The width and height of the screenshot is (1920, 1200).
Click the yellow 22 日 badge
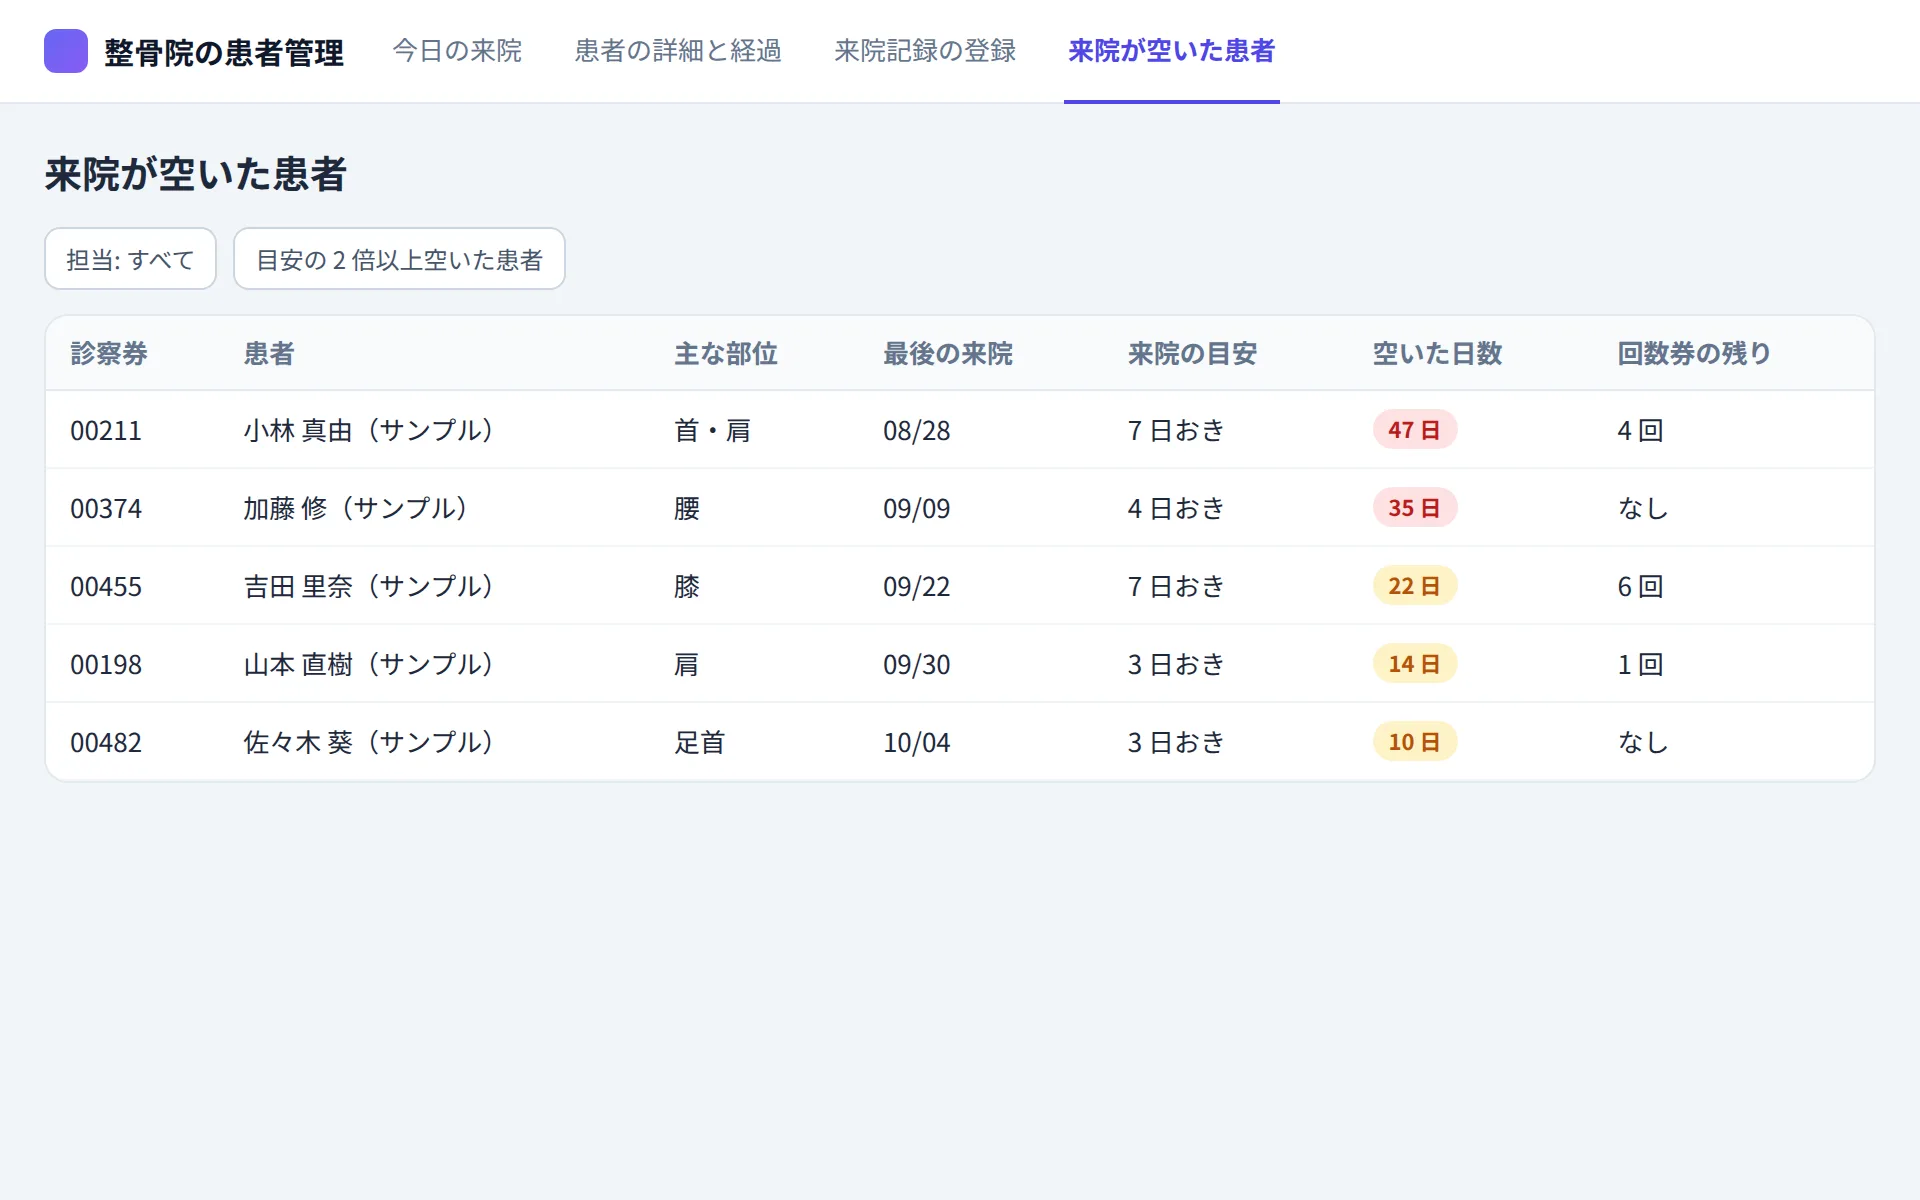click(x=1414, y=586)
